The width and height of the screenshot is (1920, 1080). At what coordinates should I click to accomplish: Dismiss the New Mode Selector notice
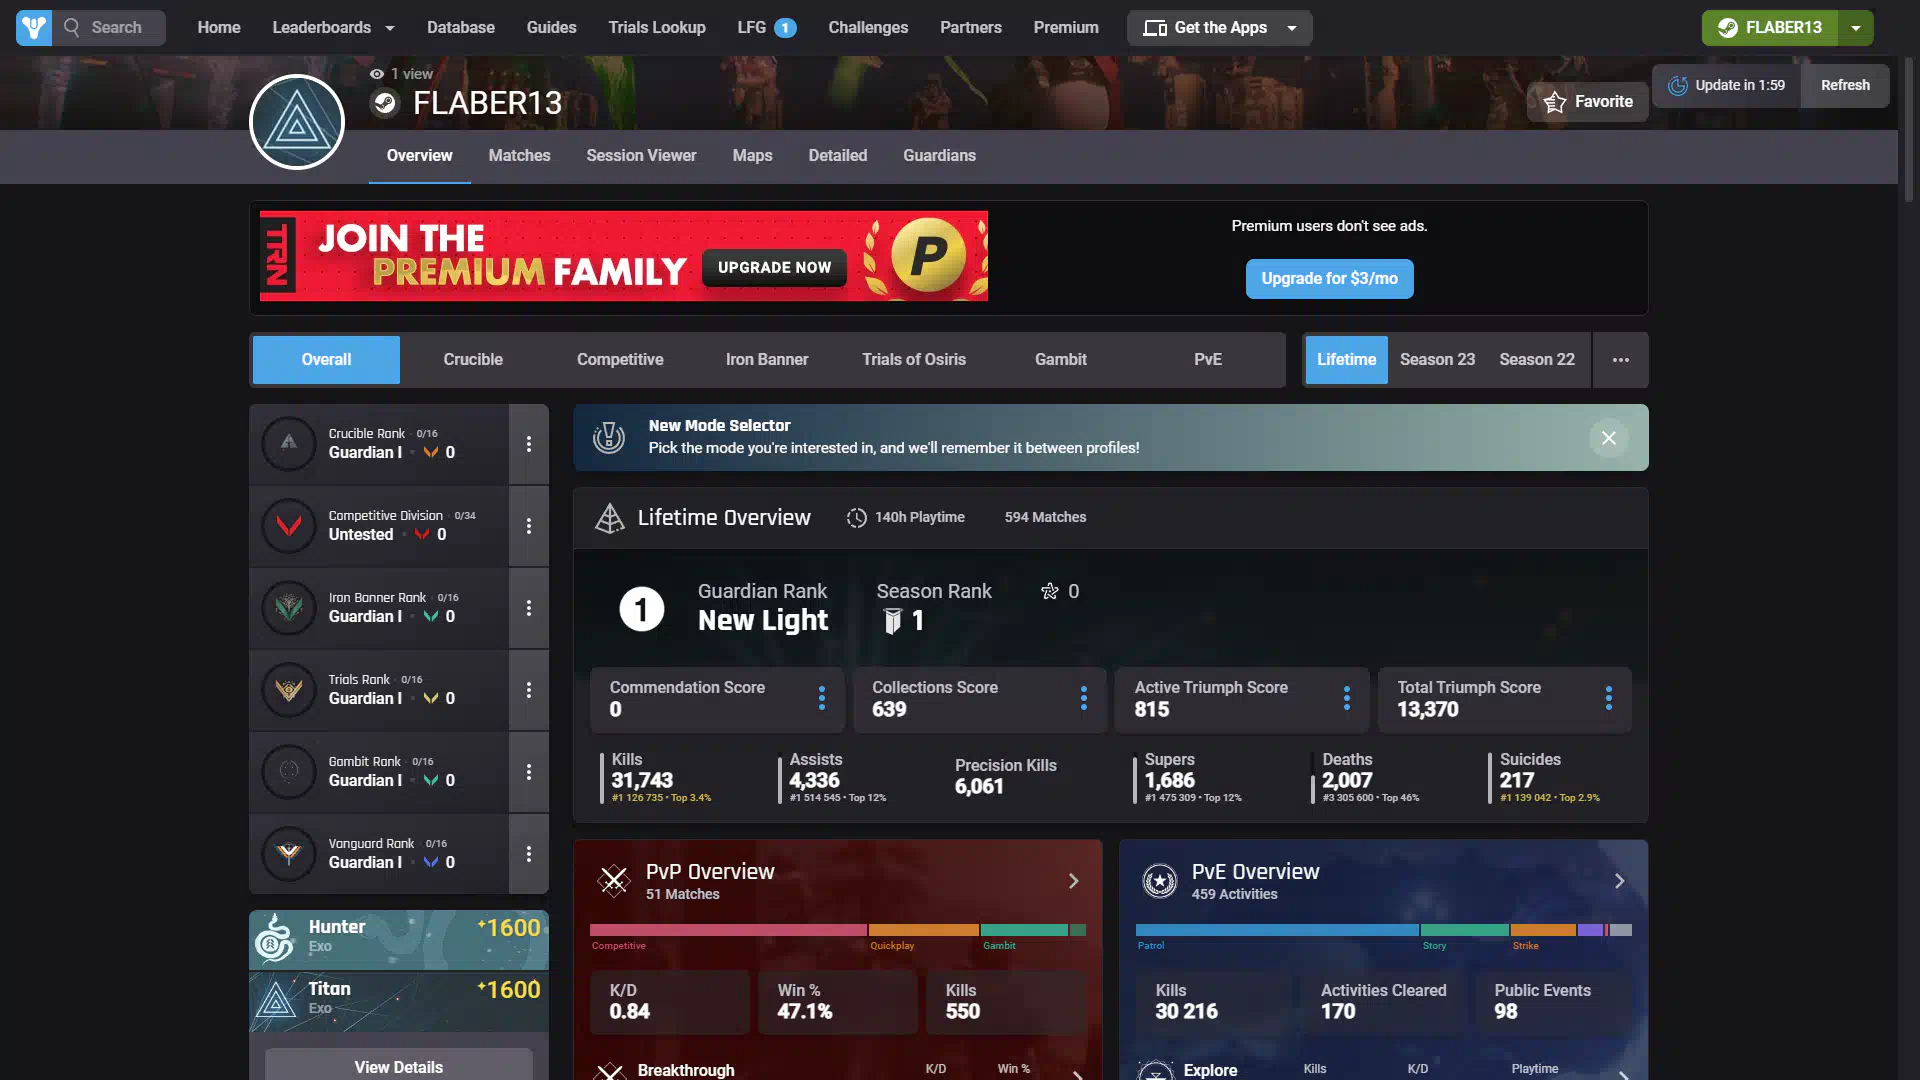coord(1609,438)
